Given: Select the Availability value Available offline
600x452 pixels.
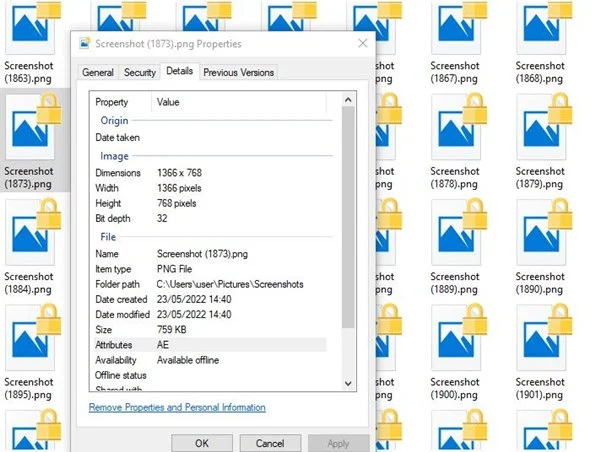Looking at the screenshot, I should pyautogui.click(x=188, y=360).
